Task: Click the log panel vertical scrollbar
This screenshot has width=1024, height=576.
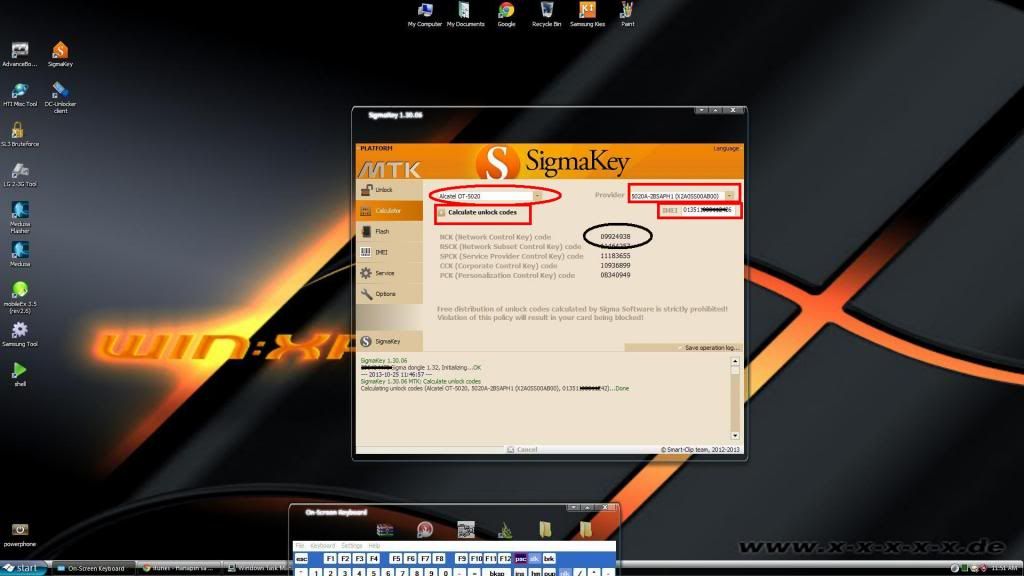Action: (735, 400)
